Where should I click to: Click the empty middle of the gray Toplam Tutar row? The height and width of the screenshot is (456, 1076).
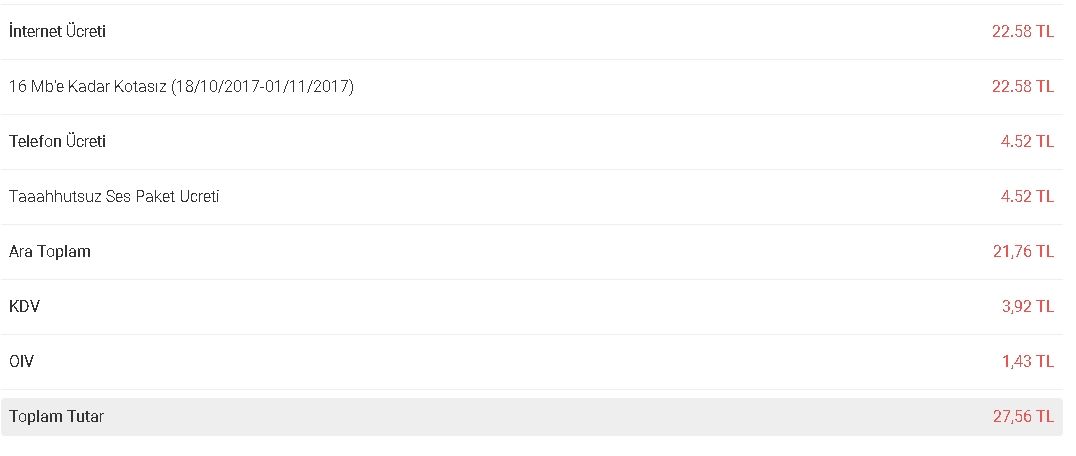[x=540, y=417]
